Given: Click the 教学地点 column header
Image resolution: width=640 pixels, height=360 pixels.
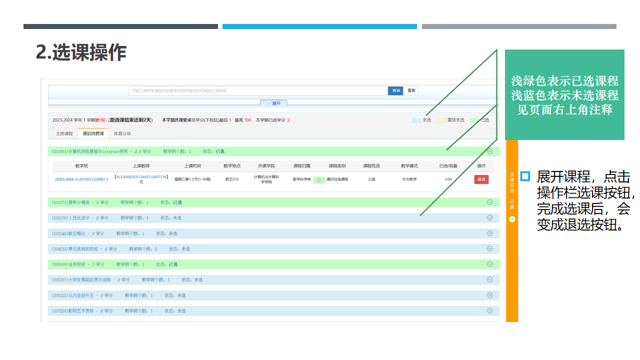Looking at the screenshot, I should pyautogui.click(x=232, y=166).
